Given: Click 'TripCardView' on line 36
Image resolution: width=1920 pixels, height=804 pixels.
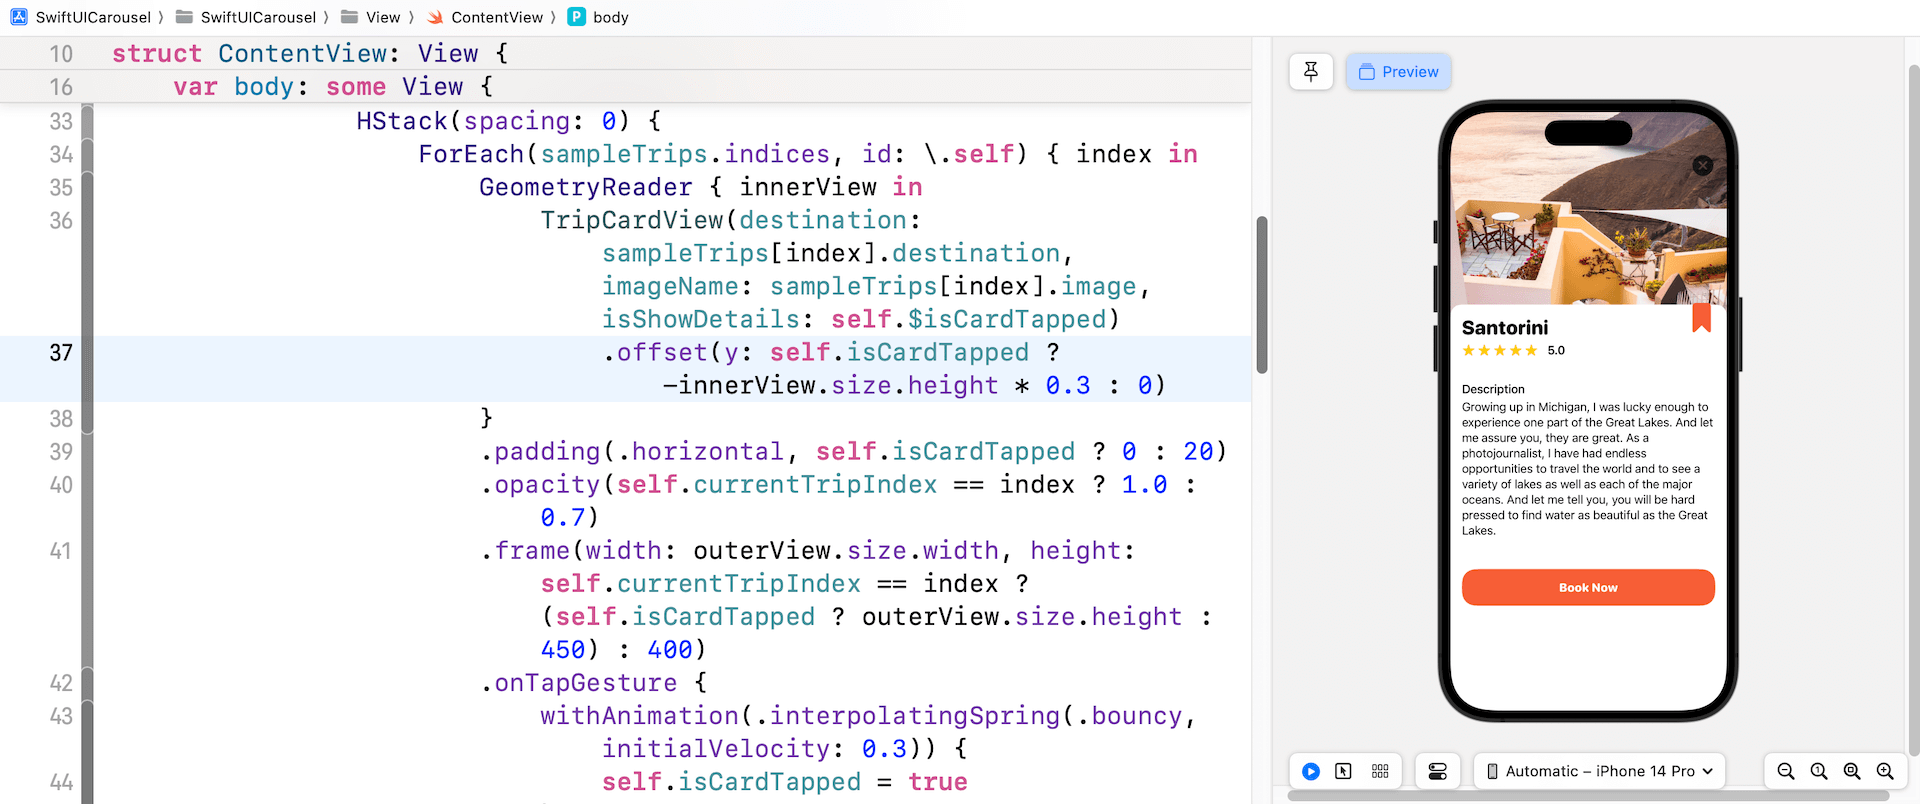Looking at the screenshot, I should tap(632, 220).
